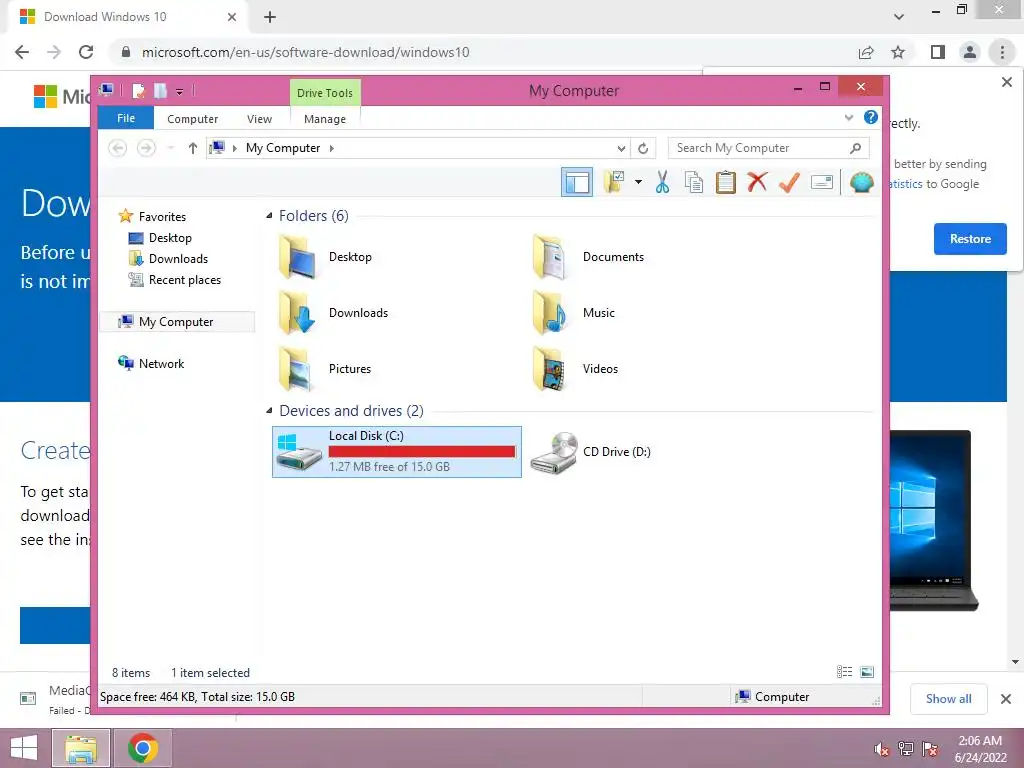Close the Chrome downloads bar
The height and width of the screenshot is (768, 1024).
[x=1006, y=699]
